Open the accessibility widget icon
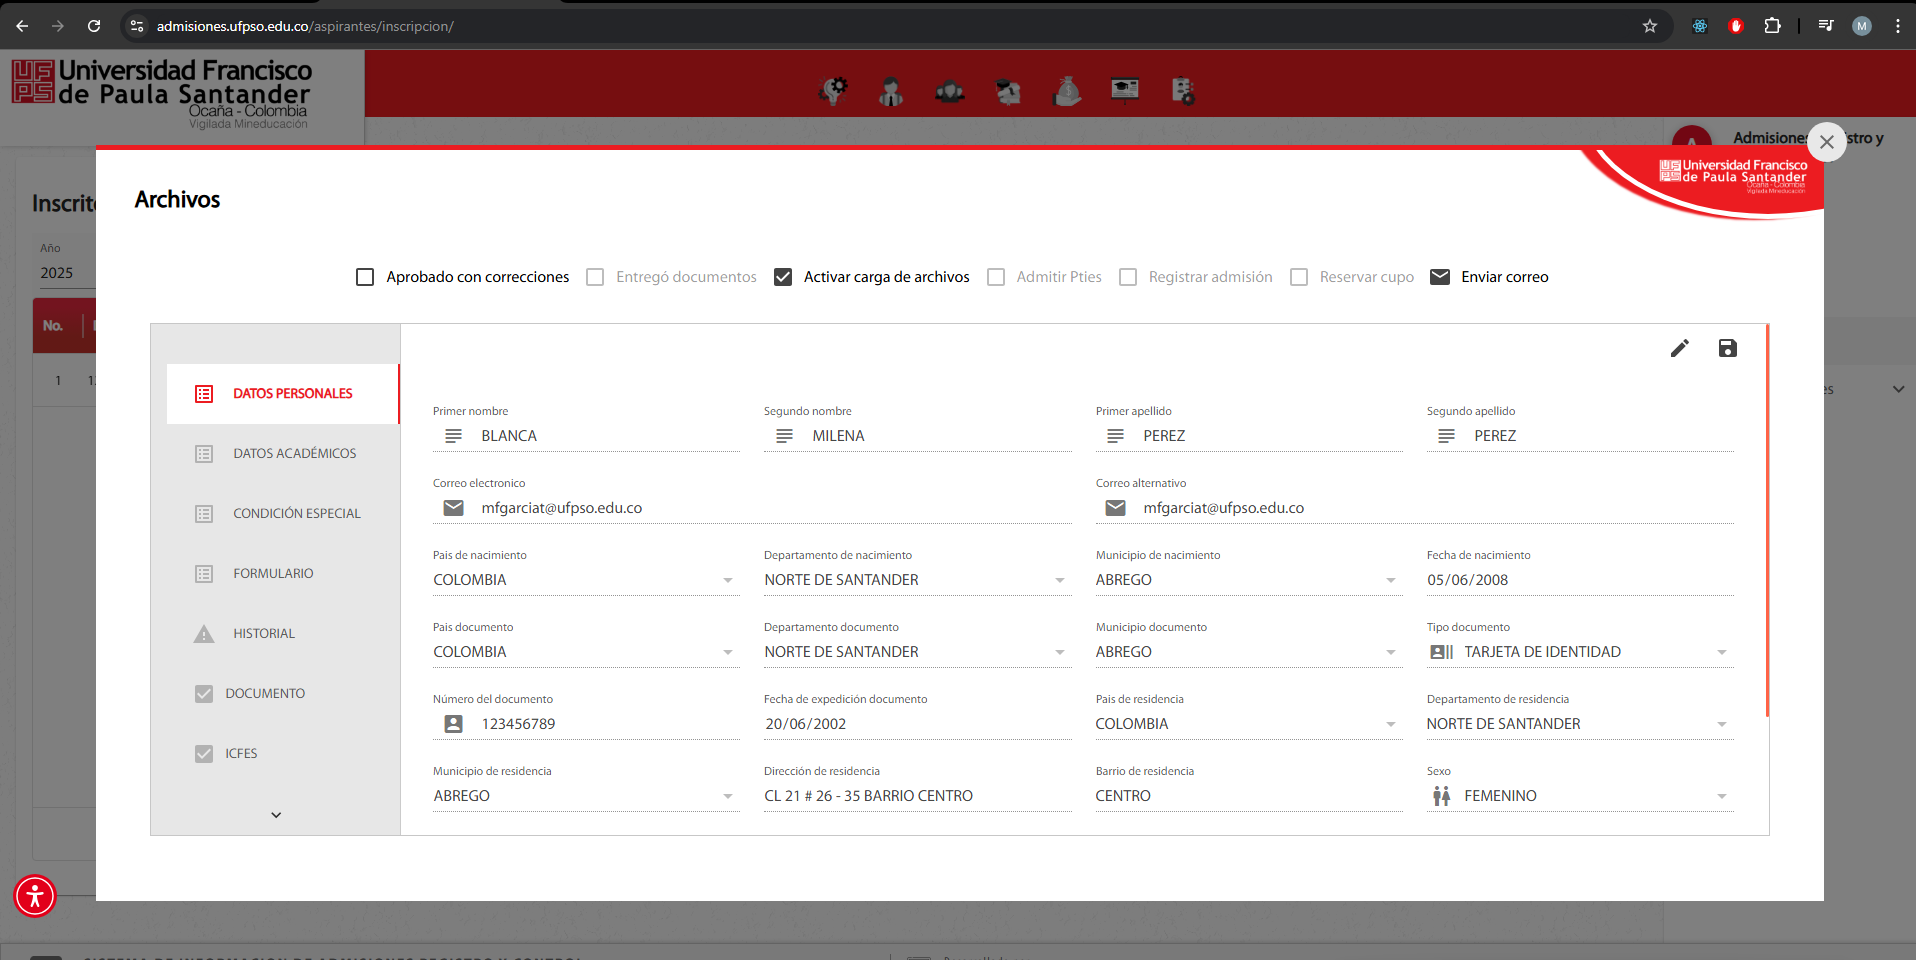1916x960 pixels. click(35, 895)
